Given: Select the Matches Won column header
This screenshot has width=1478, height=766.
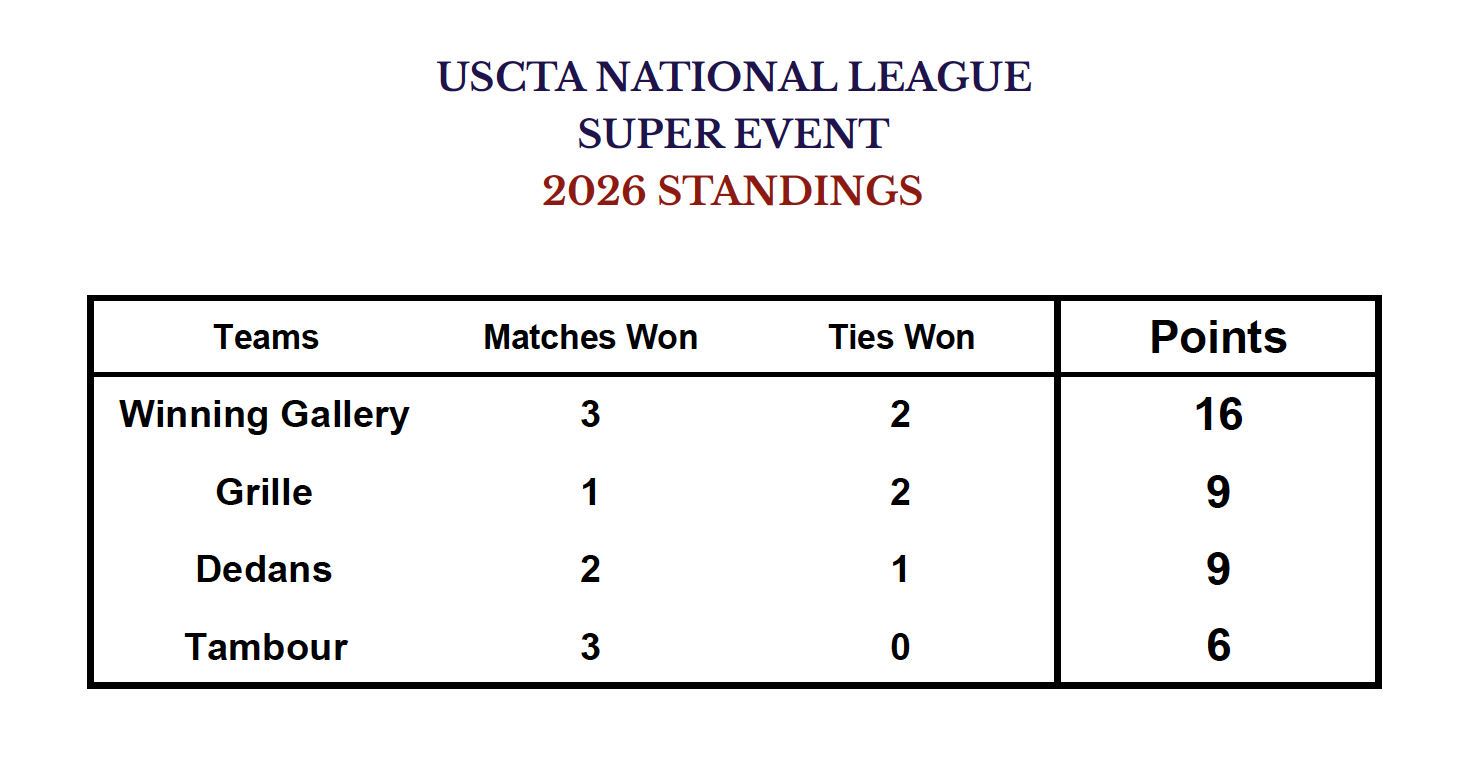Looking at the screenshot, I should pyautogui.click(x=590, y=338).
